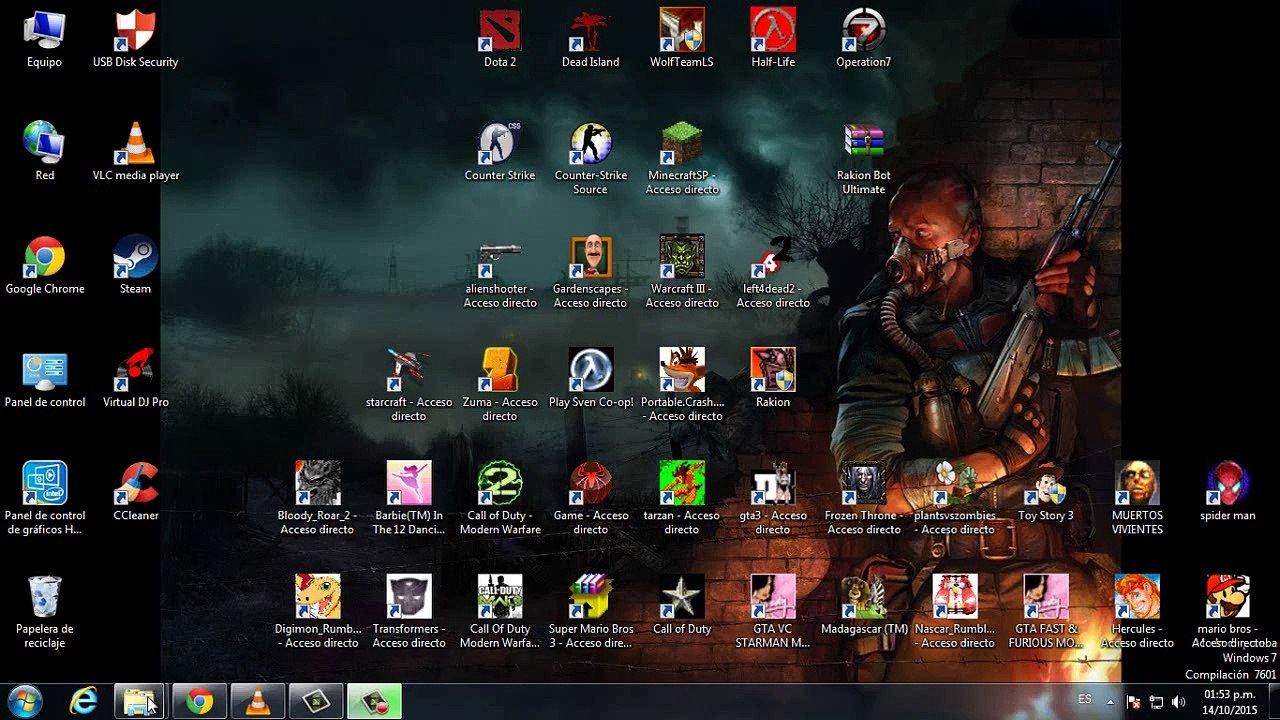Open Barbie(TM) In The 12 Dancing shortcut
The height and width of the screenshot is (720, 1280).
tap(409, 499)
